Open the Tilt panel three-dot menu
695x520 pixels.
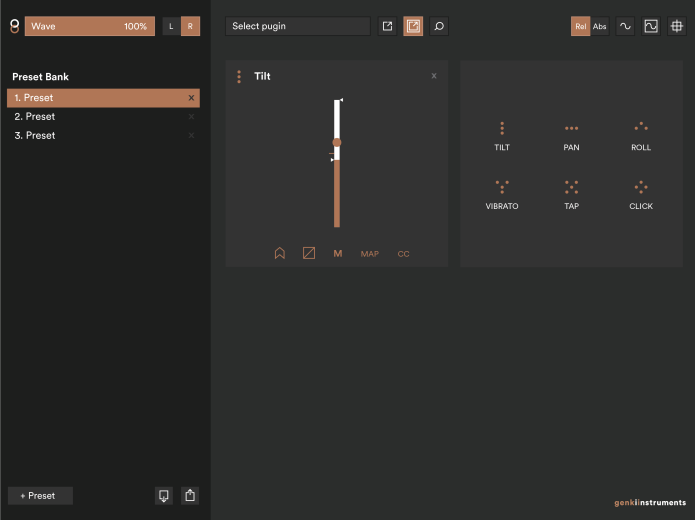pyautogui.click(x=239, y=77)
